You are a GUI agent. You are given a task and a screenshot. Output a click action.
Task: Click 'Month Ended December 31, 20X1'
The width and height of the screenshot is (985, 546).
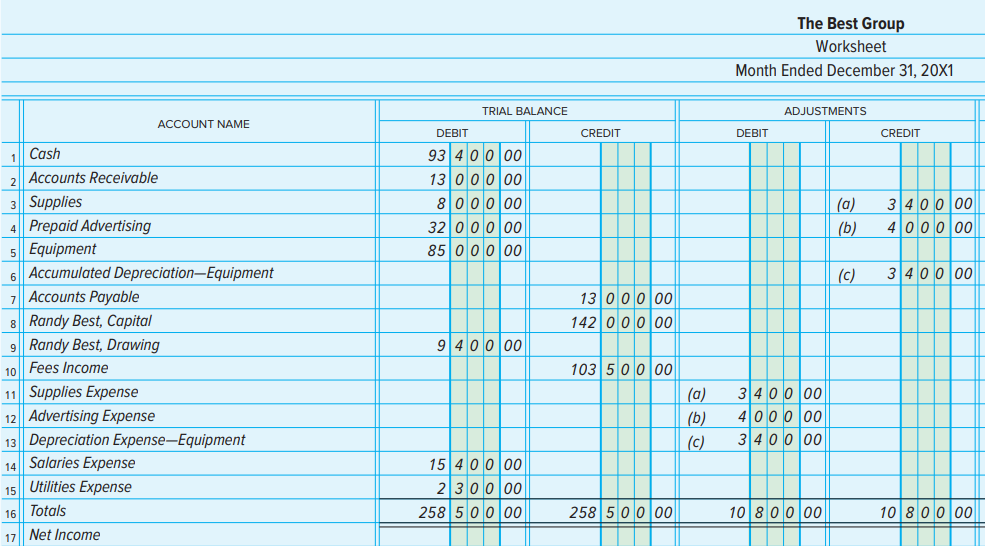(844, 70)
